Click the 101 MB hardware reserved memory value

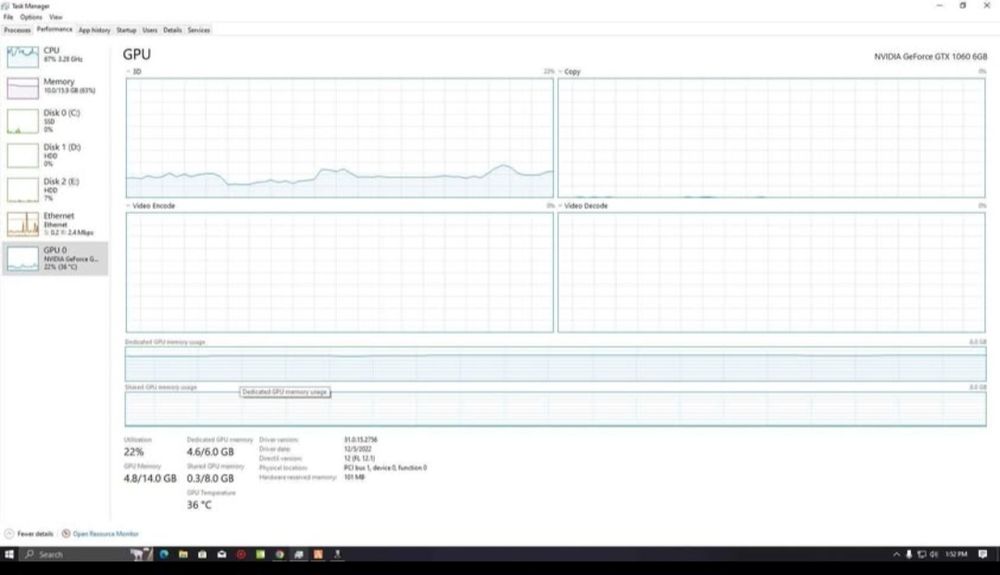(355, 477)
